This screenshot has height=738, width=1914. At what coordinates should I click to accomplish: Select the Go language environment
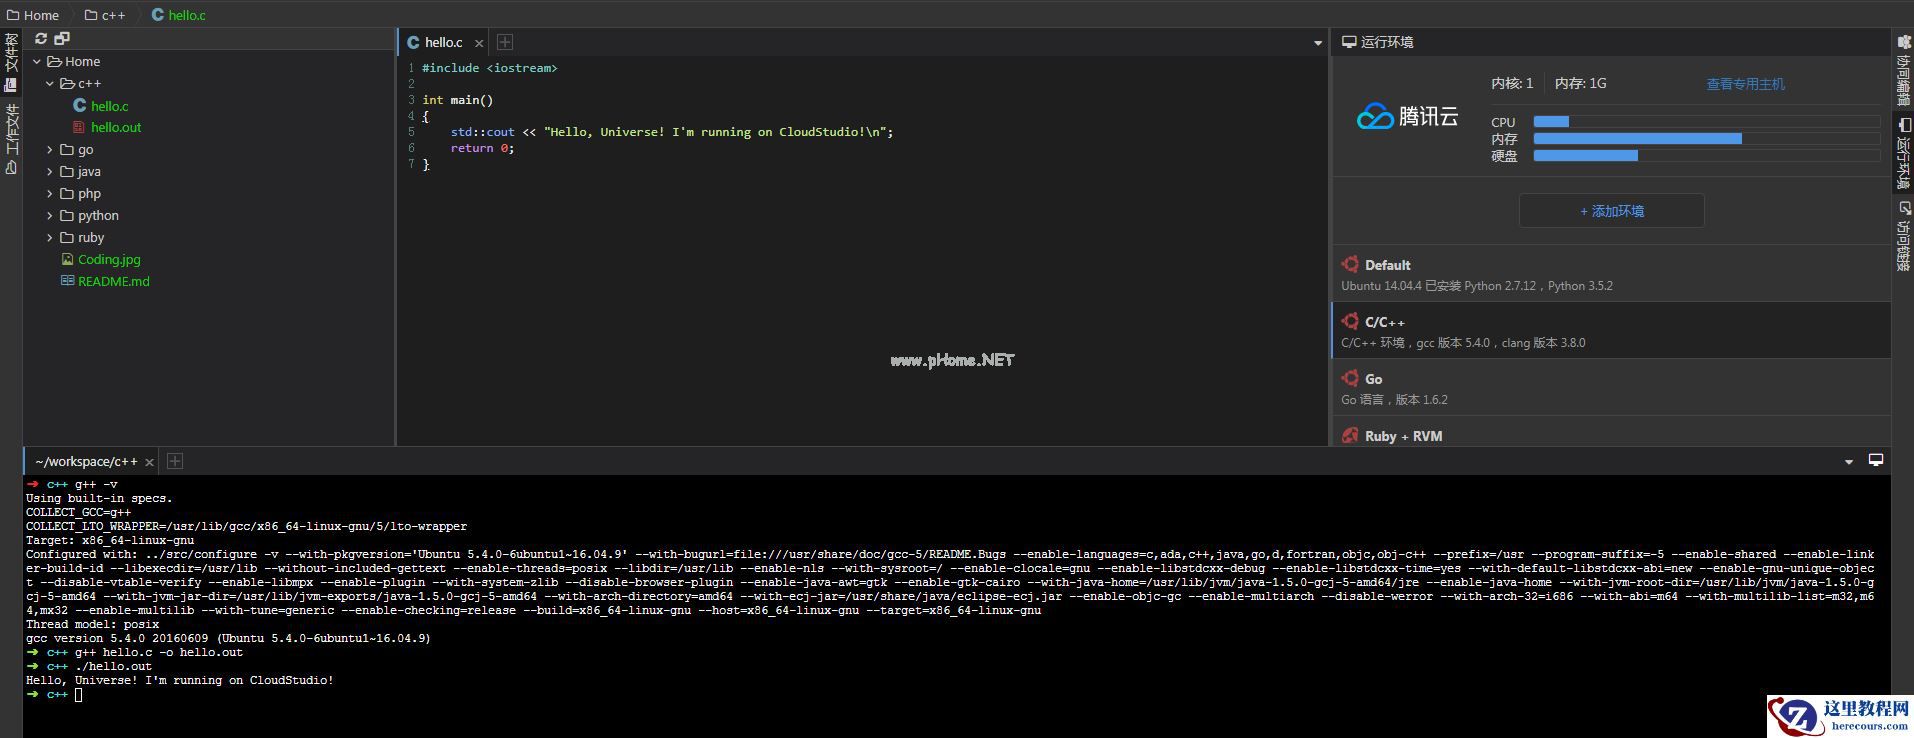pos(1611,388)
